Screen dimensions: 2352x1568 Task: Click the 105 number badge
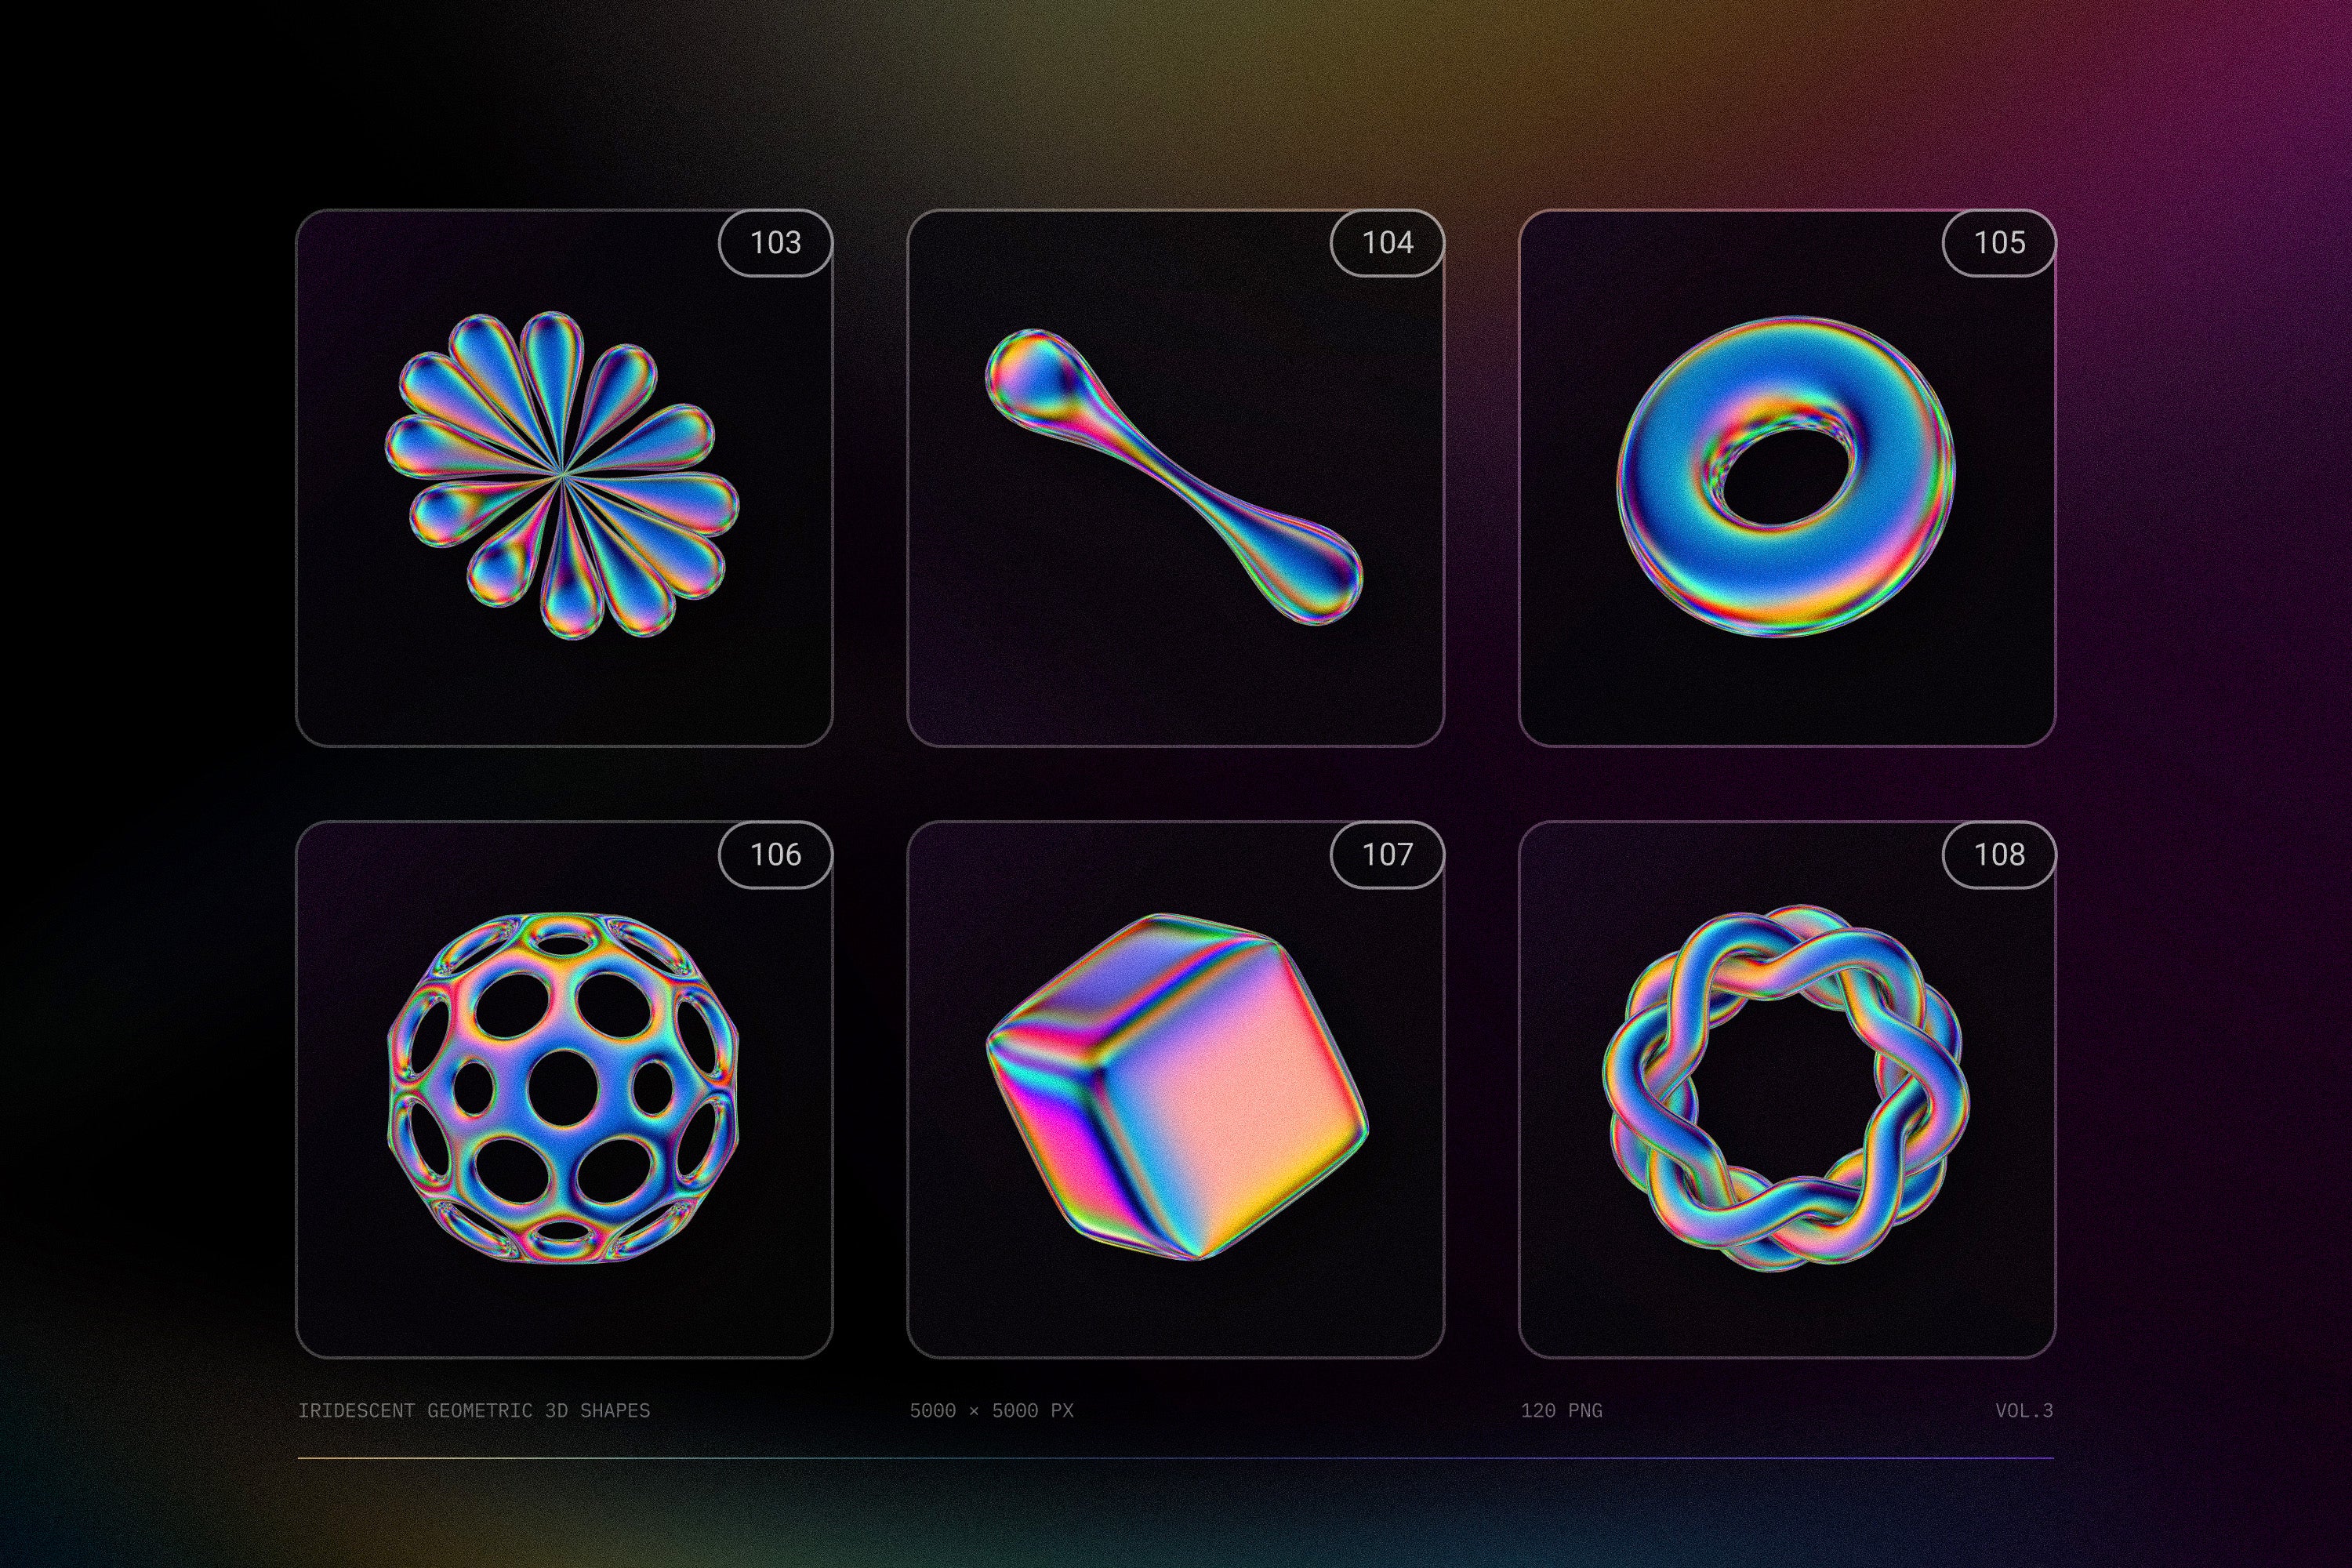[1999, 242]
